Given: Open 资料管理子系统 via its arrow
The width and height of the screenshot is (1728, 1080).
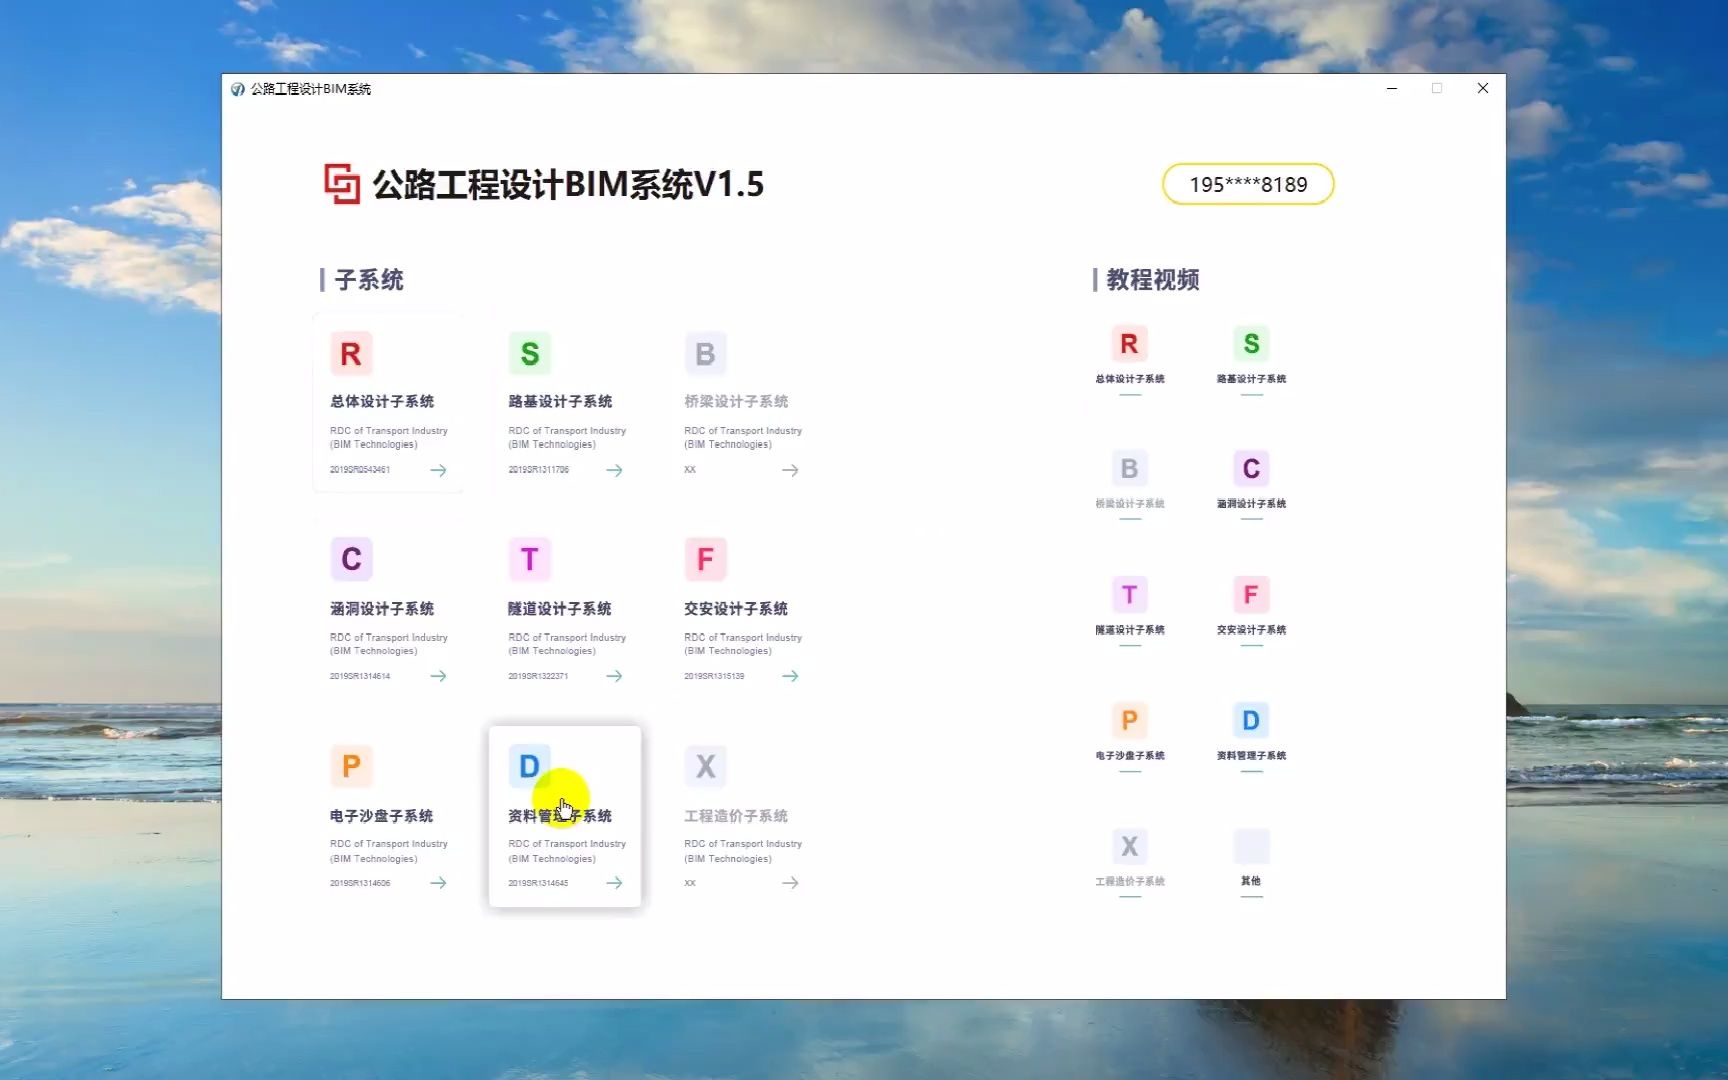Looking at the screenshot, I should (x=615, y=883).
